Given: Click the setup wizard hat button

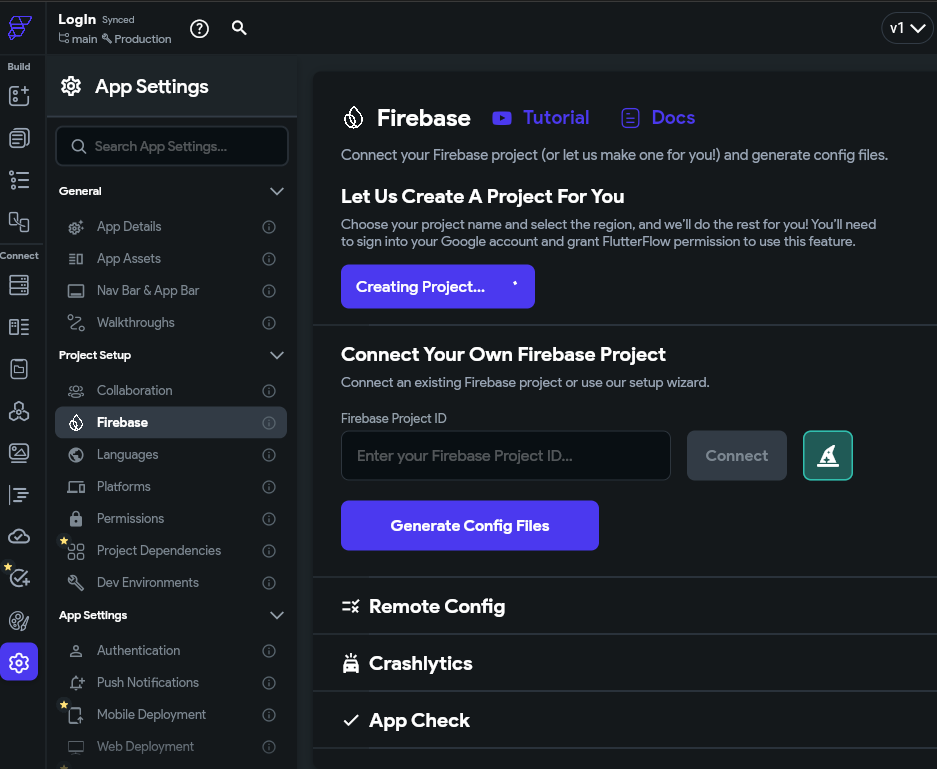Looking at the screenshot, I should point(828,455).
